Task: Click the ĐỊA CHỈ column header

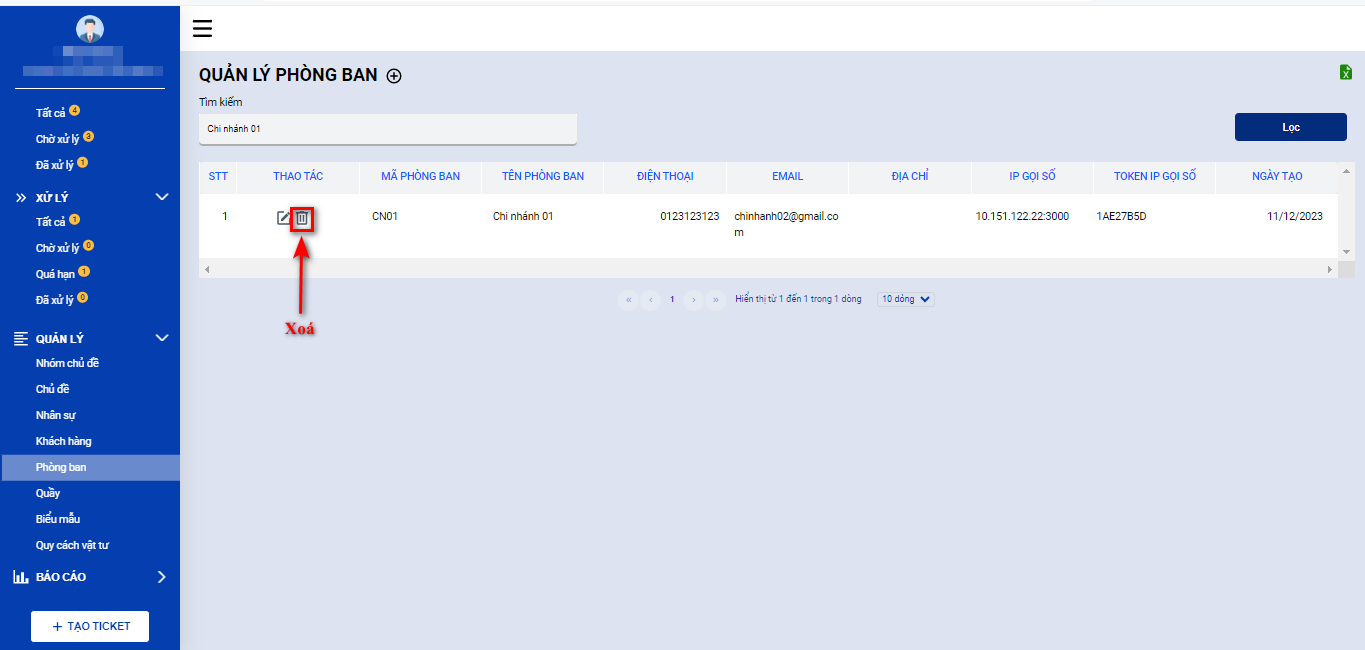Action: point(910,176)
